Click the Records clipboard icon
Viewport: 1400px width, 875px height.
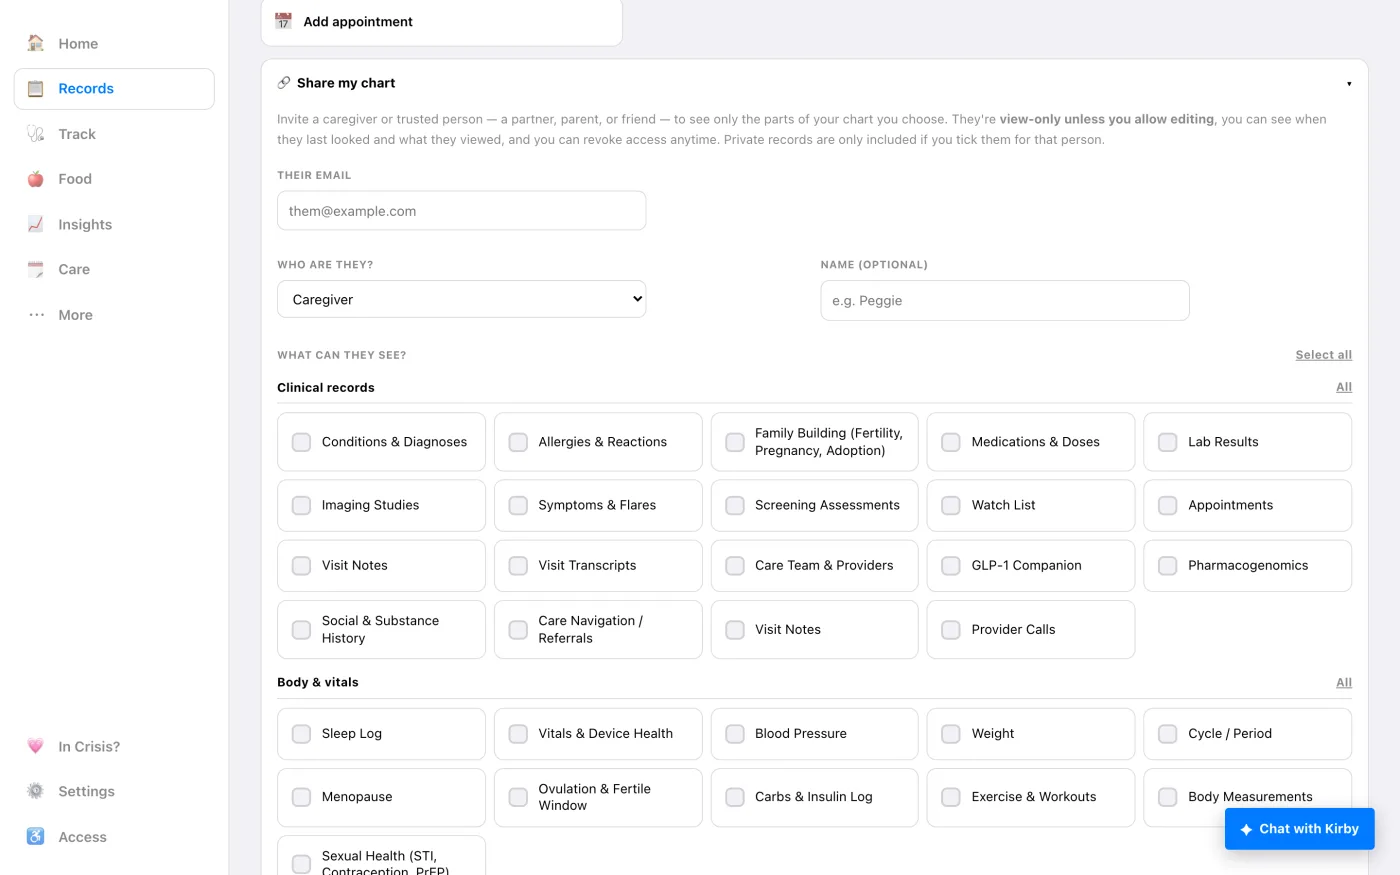(x=36, y=88)
